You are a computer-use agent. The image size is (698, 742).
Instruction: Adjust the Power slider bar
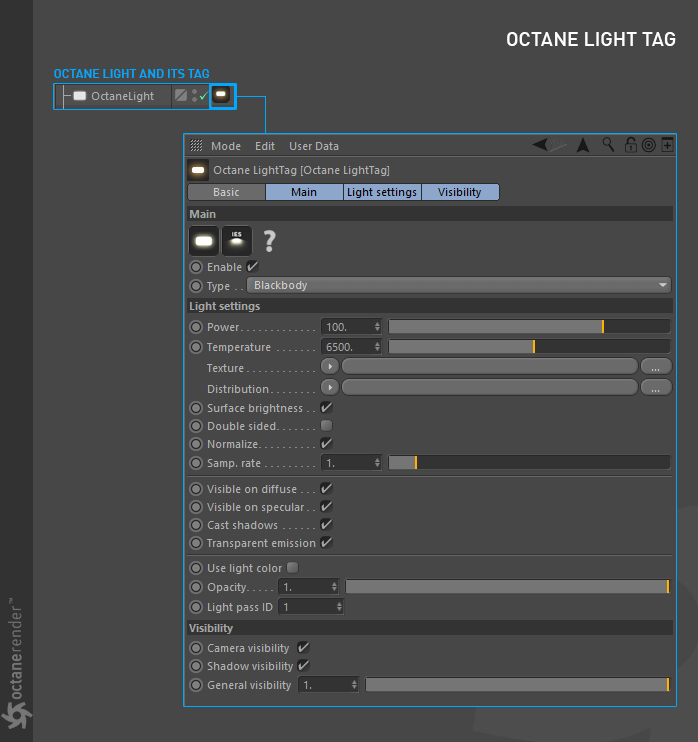(529, 327)
